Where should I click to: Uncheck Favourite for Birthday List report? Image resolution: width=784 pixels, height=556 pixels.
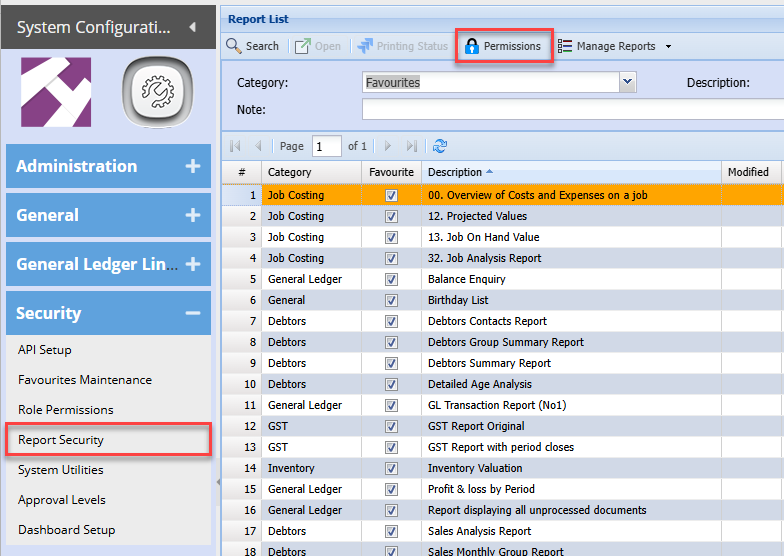point(391,300)
